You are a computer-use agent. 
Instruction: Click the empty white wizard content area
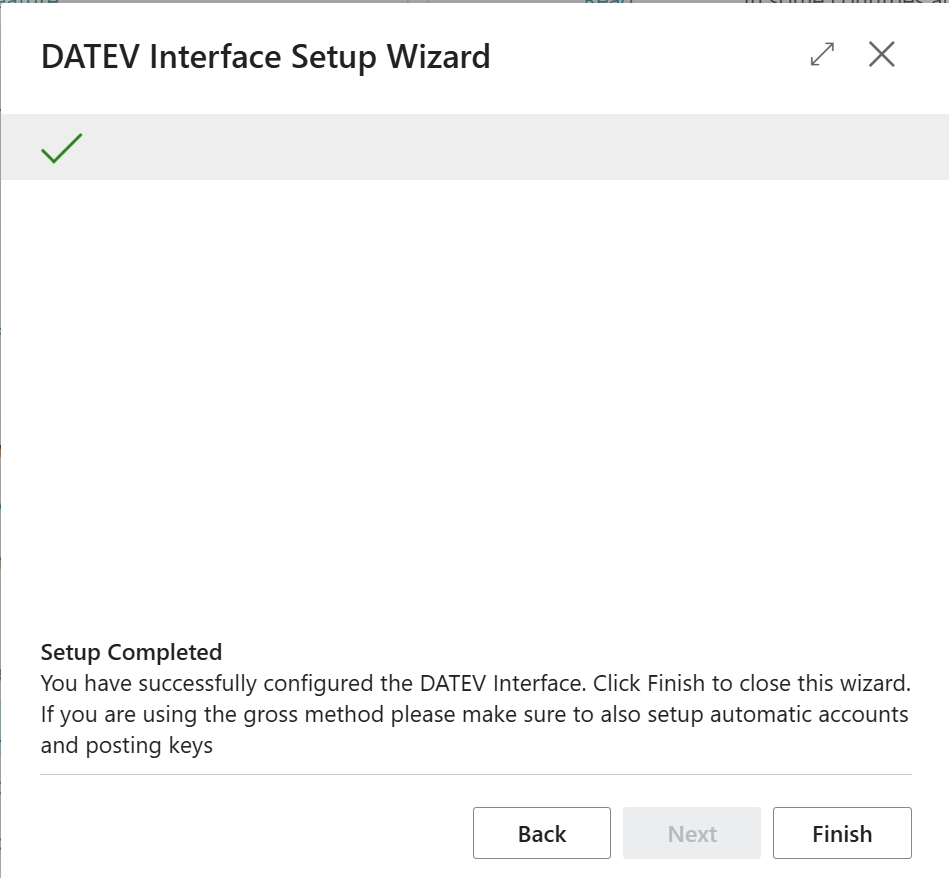pos(474,400)
